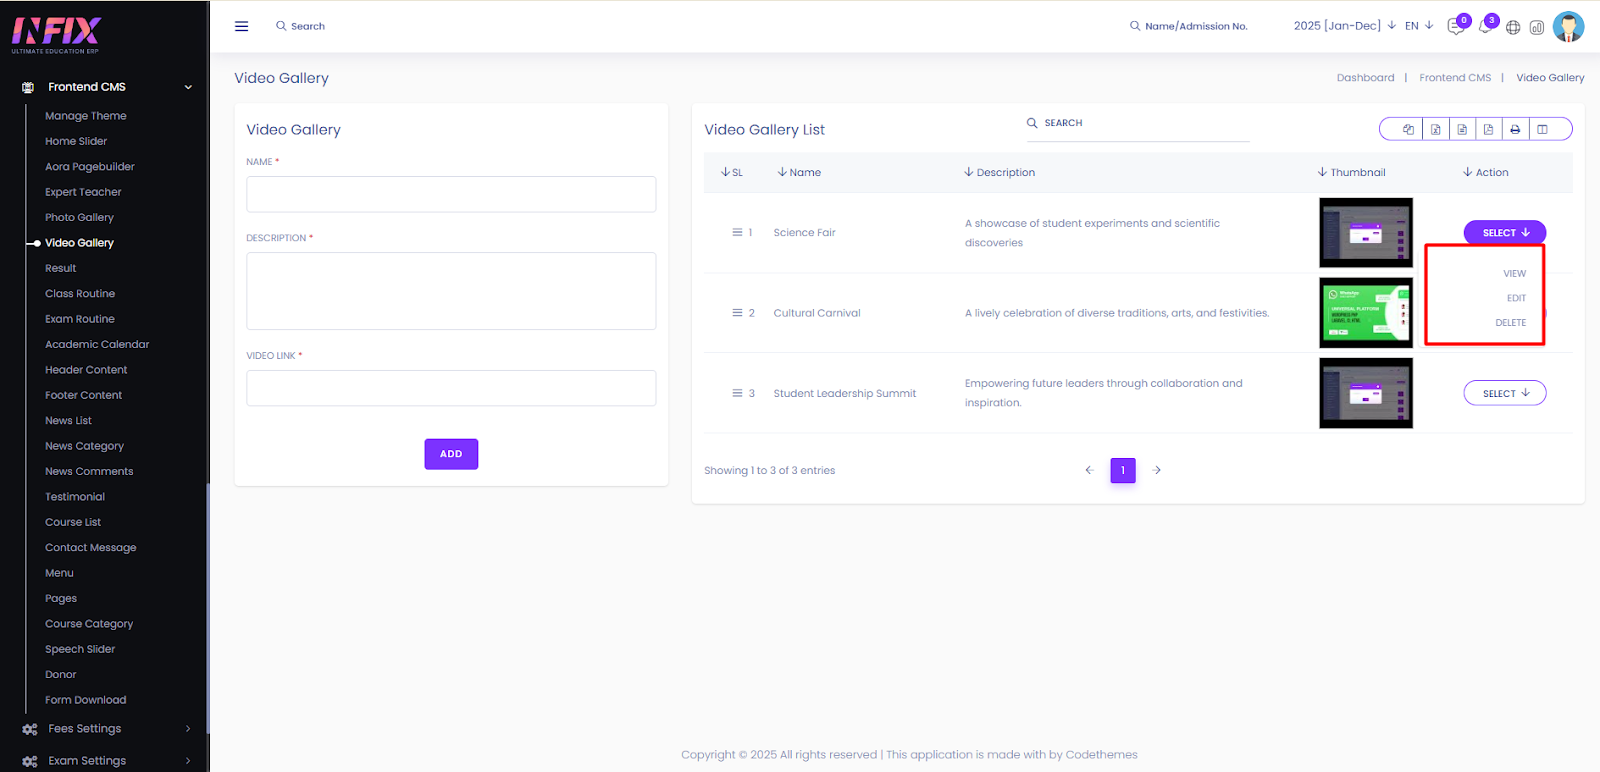Open Photo Gallery in sidebar
The image size is (1600, 772).
pyautogui.click(x=79, y=217)
